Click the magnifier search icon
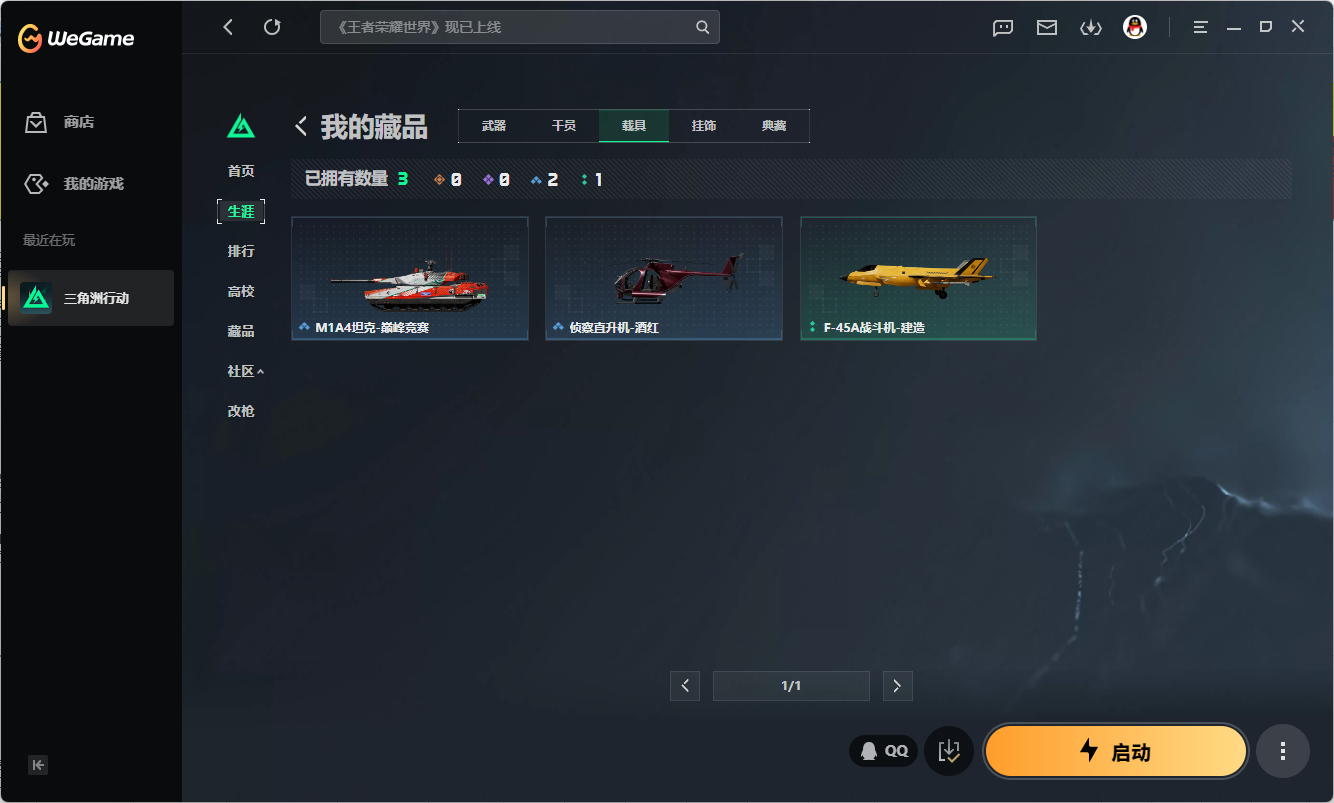 click(703, 27)
